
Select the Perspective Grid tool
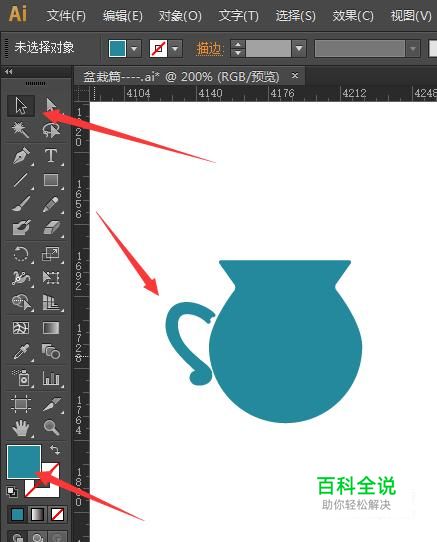51,302
